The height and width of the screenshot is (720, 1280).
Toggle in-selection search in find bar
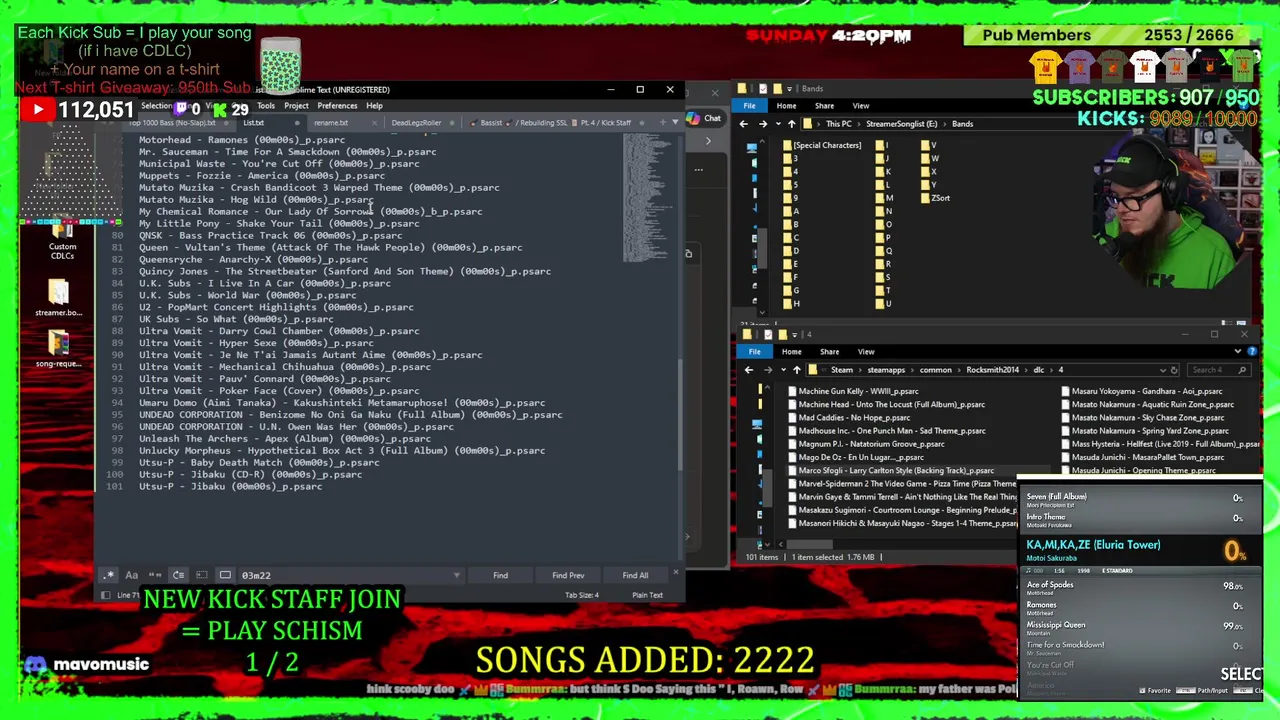[x=202, y=575]
